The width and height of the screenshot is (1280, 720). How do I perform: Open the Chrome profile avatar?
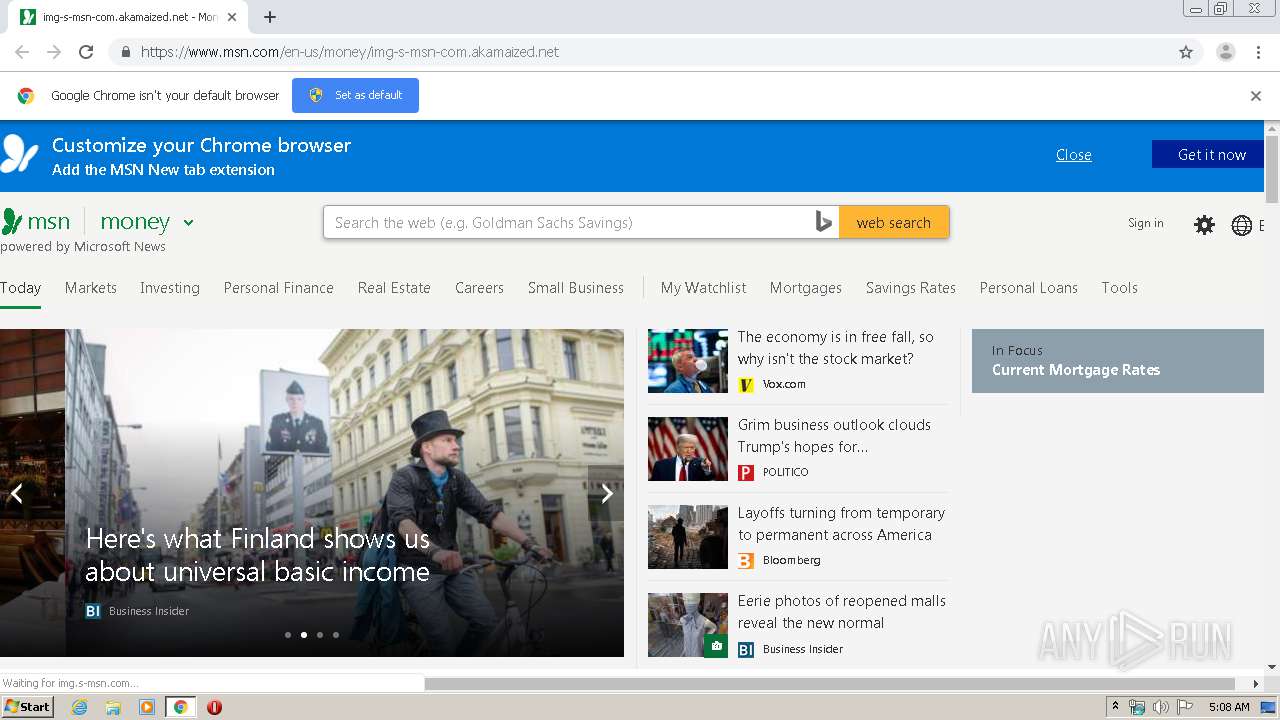[x=1226, y=52]
